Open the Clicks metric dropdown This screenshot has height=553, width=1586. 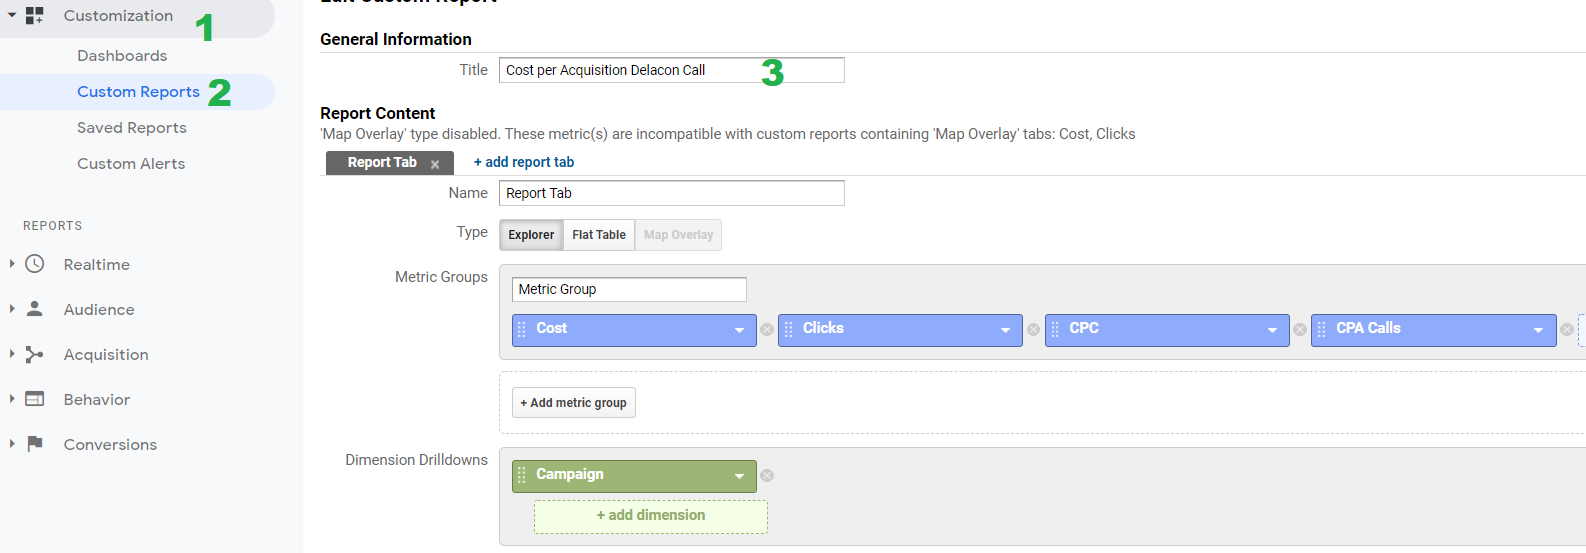1005,330
